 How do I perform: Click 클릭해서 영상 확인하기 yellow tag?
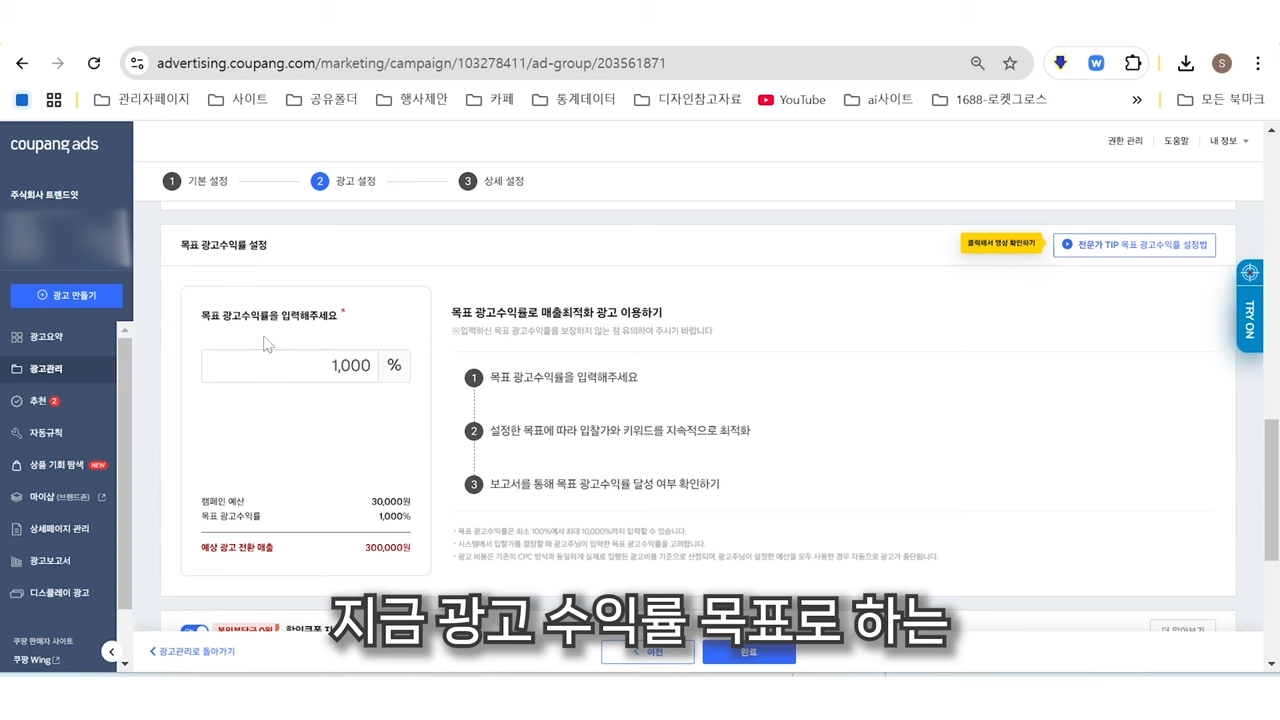coord(1001,243)
